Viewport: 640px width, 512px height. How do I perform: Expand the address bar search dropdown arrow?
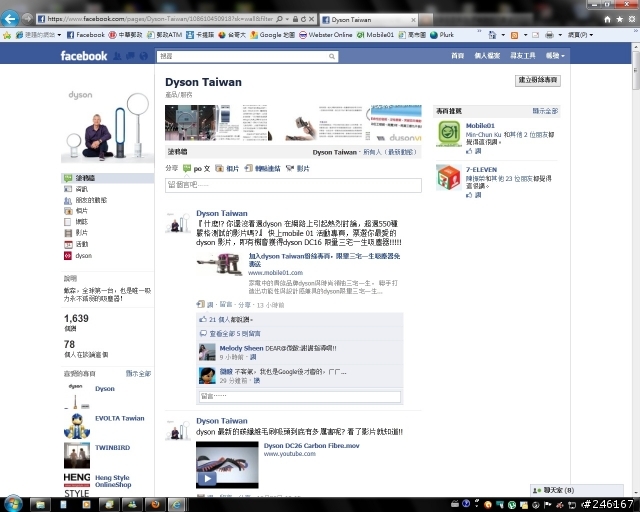(287, 19)
